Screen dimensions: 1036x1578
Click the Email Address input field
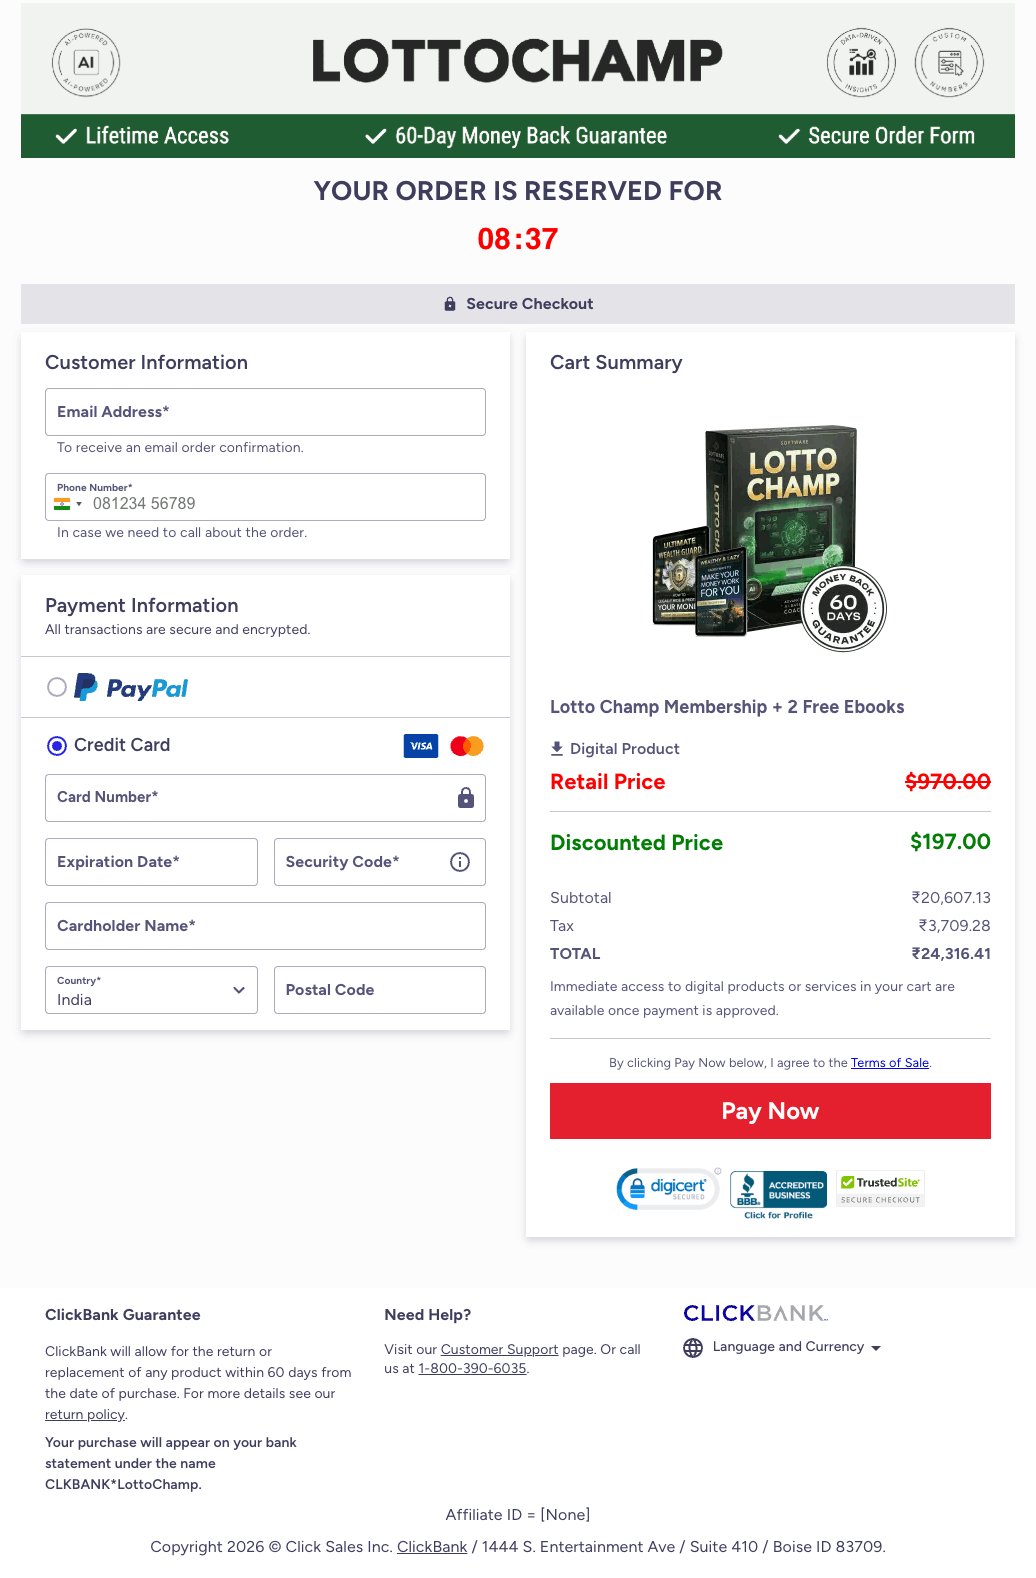point(265,412)
